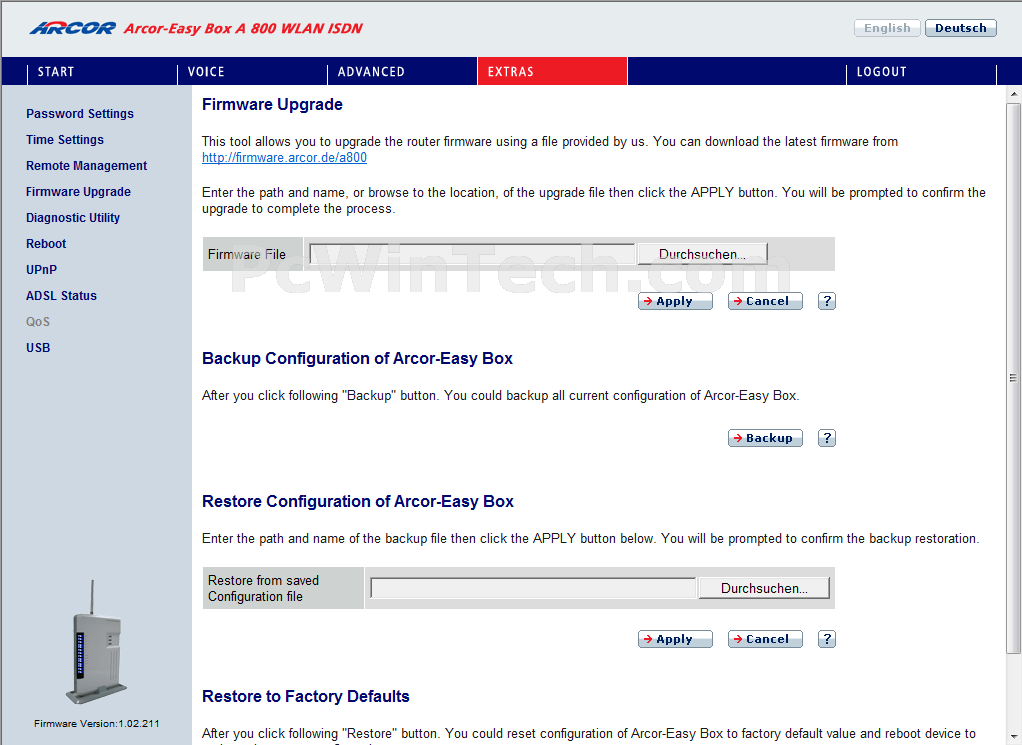Screen dimensions: 1022x745
Task: Browse for saved configuration file with Durchsuchen
Action: tap(764, 588)
